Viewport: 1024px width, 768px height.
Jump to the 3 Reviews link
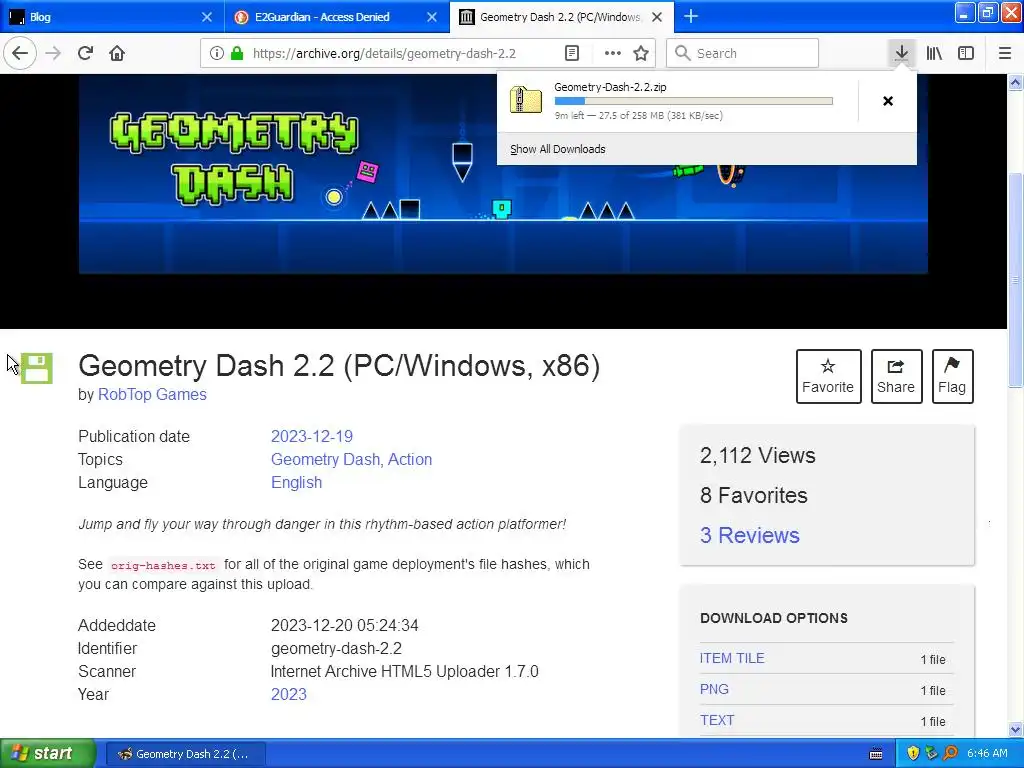click(750, 536)
